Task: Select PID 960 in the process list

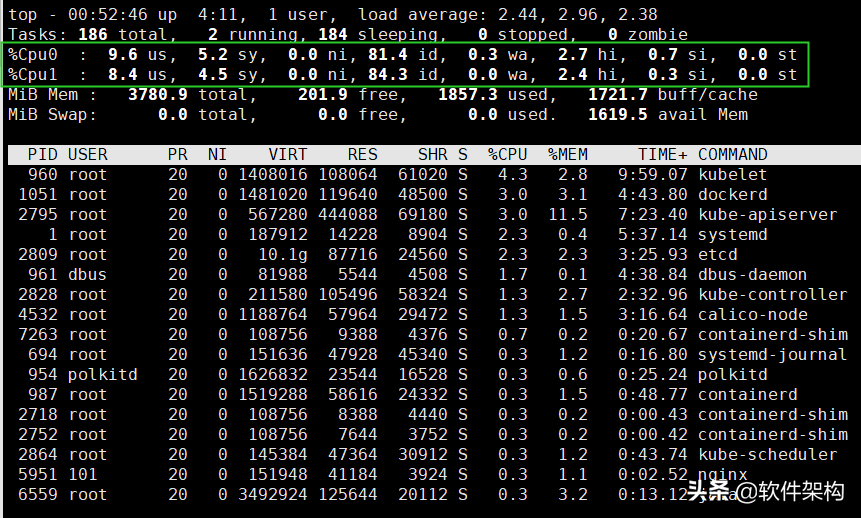Action: coord(42,175)
